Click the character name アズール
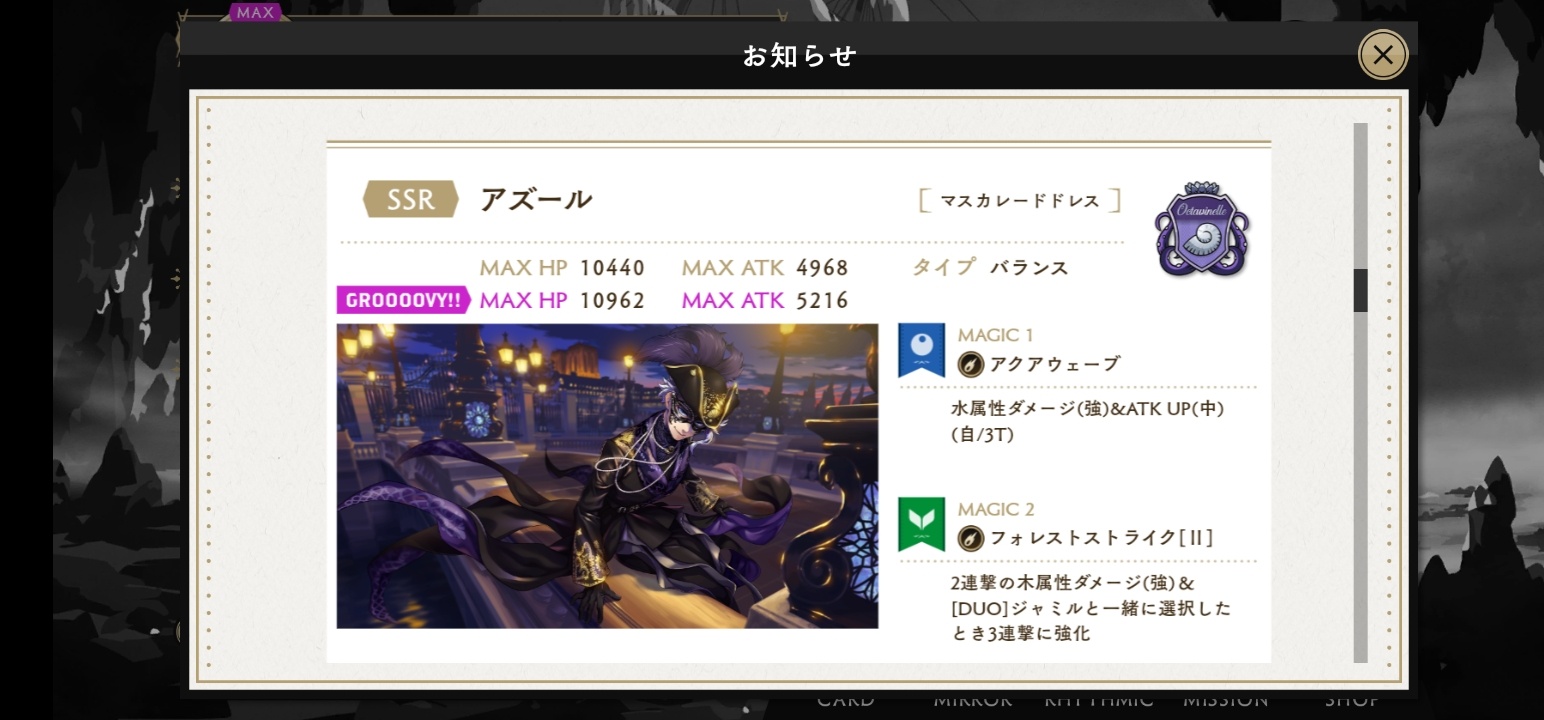 tap(536, 199)
